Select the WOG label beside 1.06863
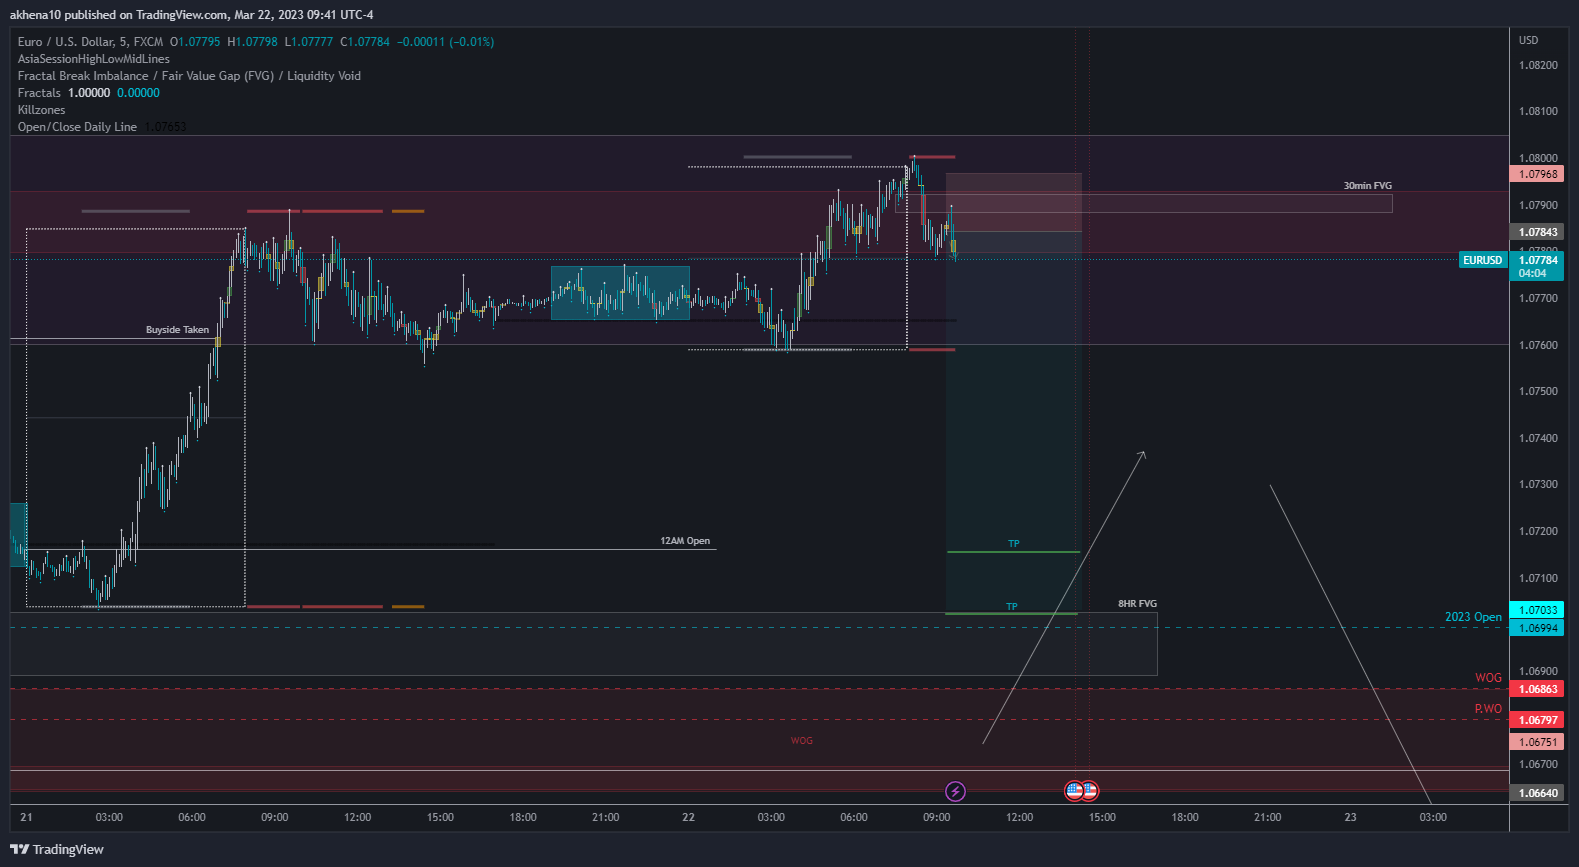The height and width of the screenshot is (867, 1579). point(1488,678)
